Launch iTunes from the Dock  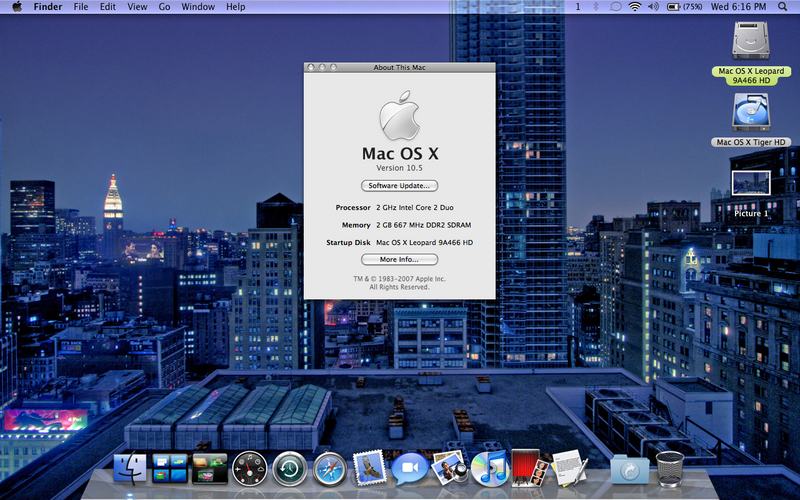pos(490,468)
